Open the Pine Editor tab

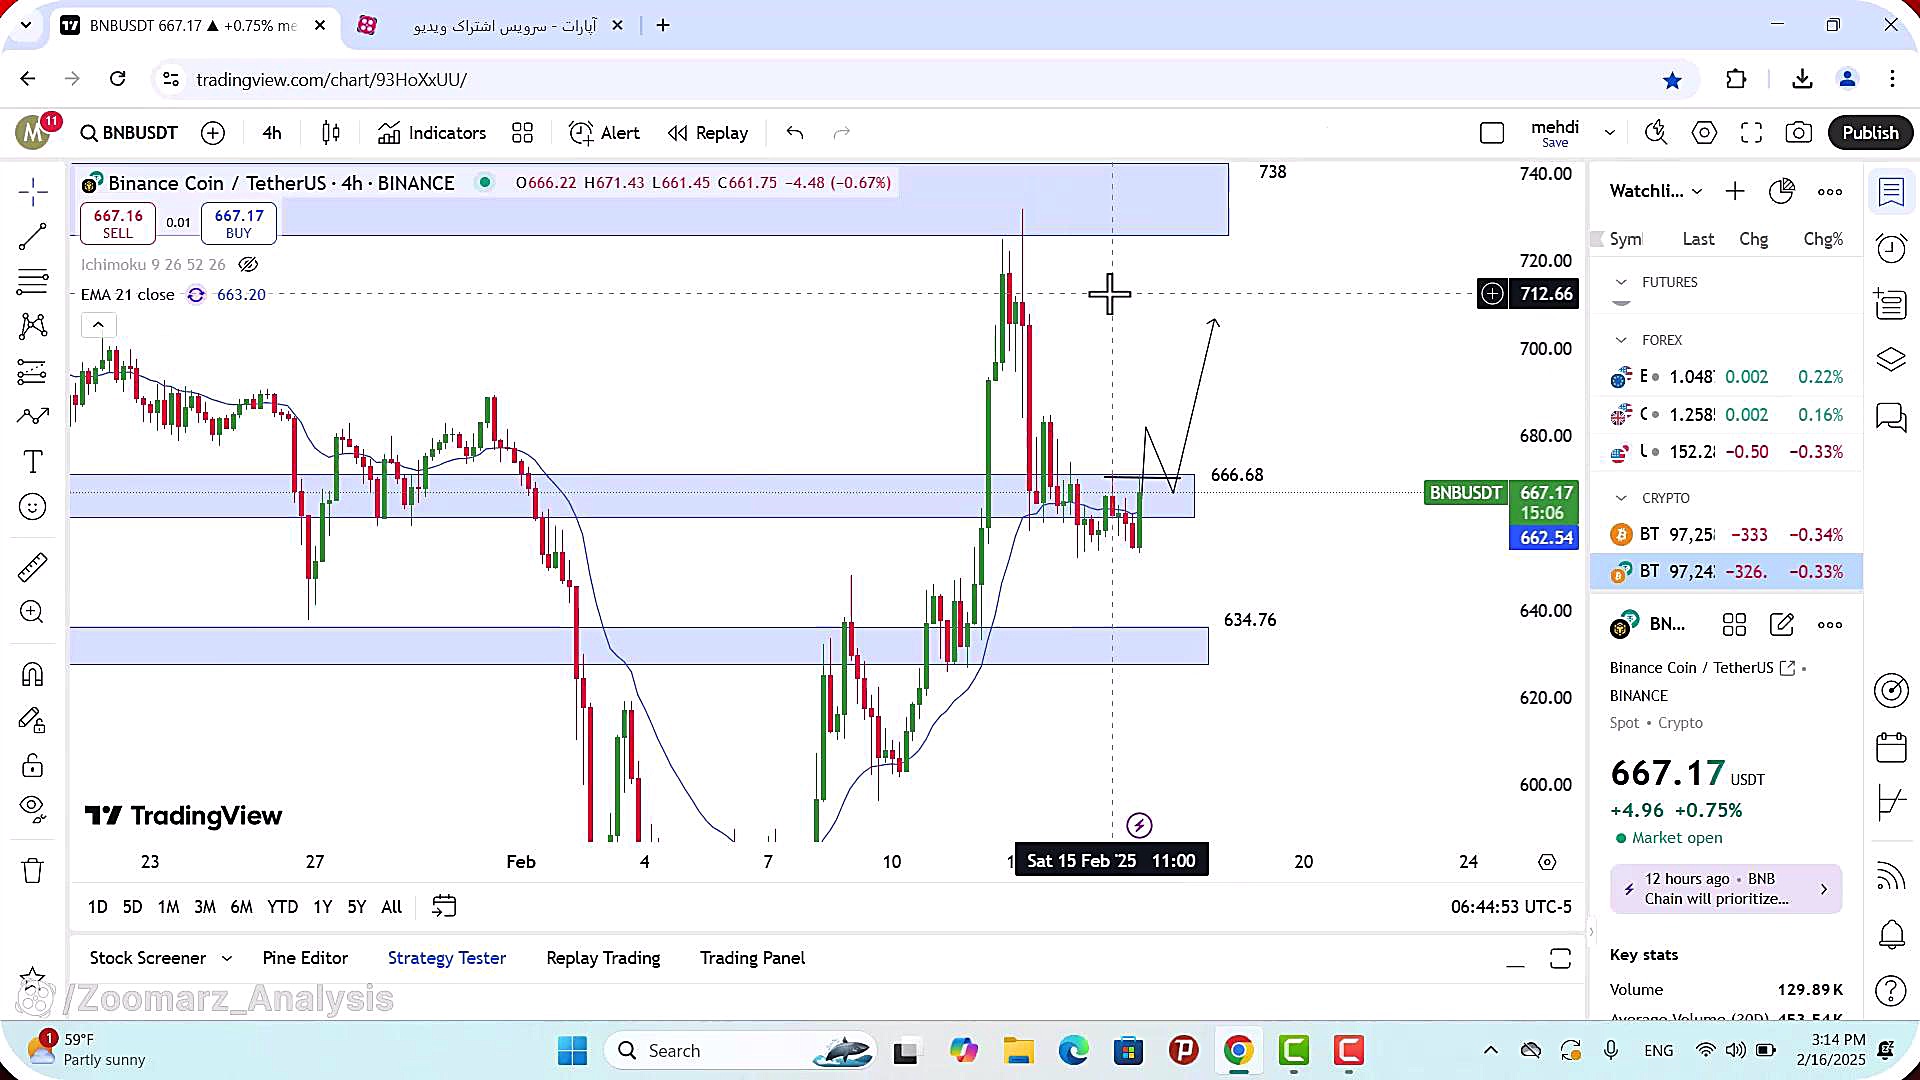[x=305, y=958]
